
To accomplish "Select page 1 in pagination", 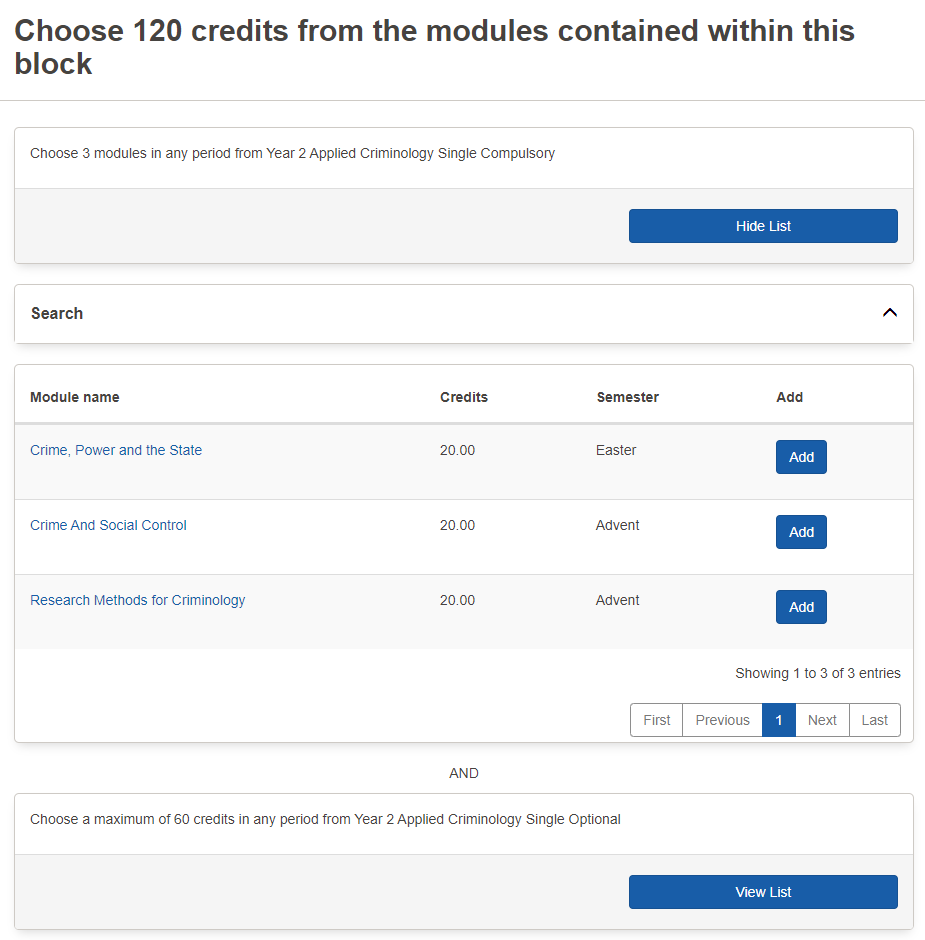I will pos(778,720).
